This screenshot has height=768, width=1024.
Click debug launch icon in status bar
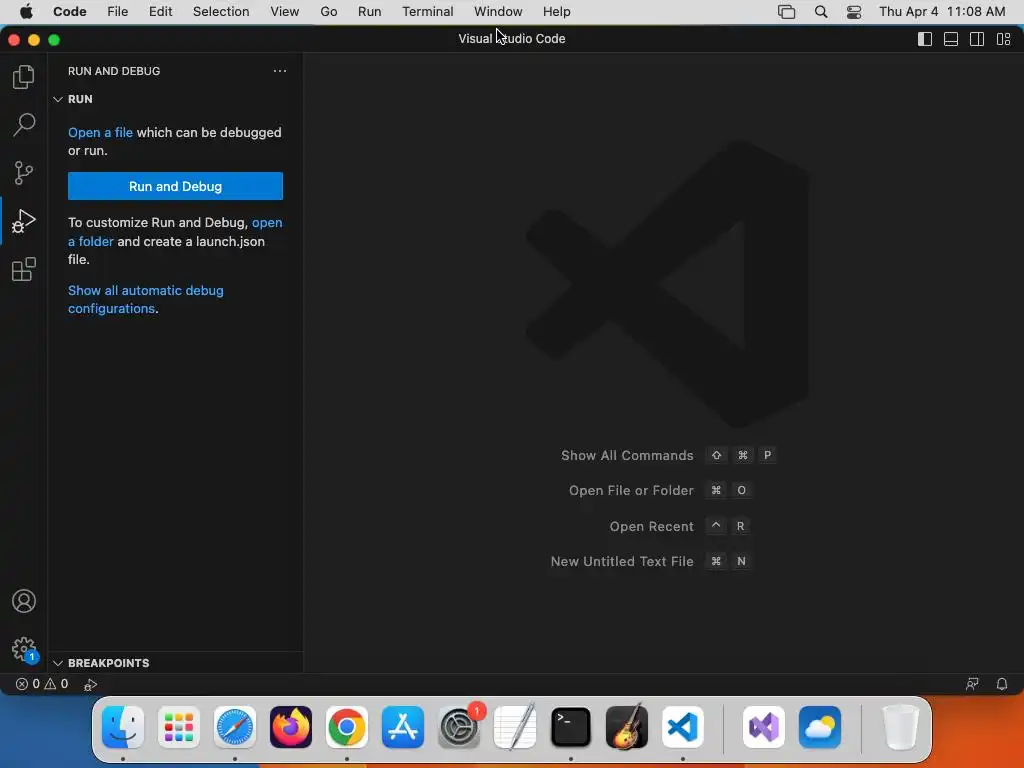point(91,684)
